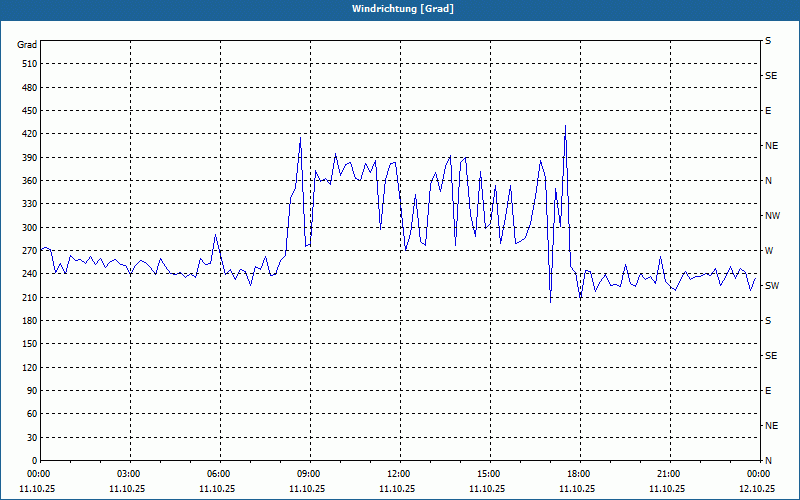The height and width of the screenshot is (500, 800).
Task: Click the NW compass label
Action: tap(772, 216)
